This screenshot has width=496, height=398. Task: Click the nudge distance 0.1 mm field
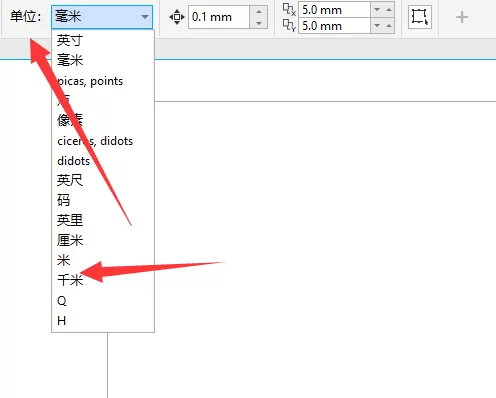pos(219,17)
